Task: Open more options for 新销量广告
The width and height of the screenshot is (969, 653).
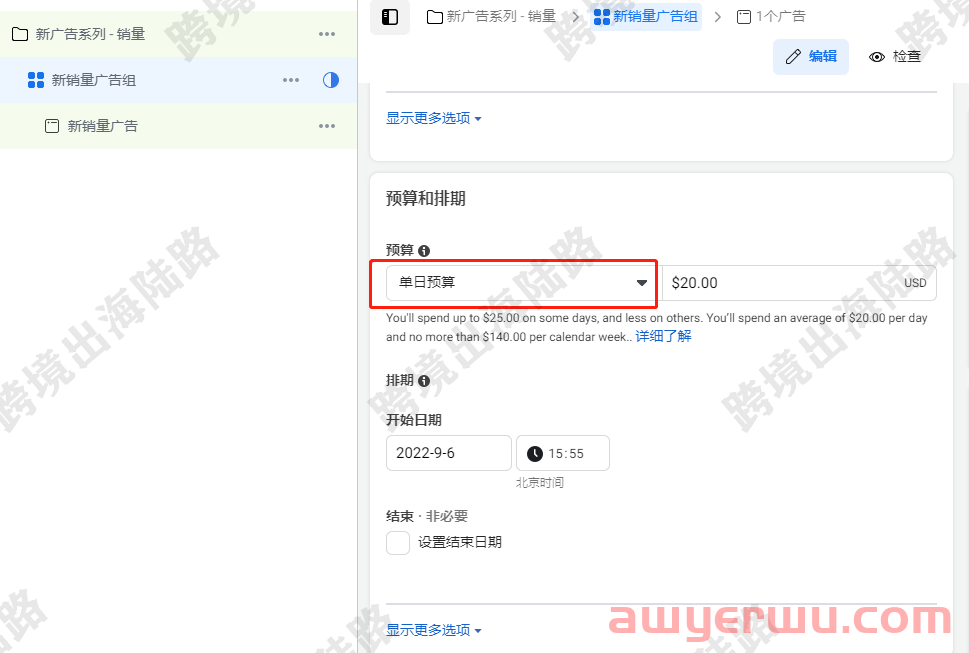Action: [327, 126]
